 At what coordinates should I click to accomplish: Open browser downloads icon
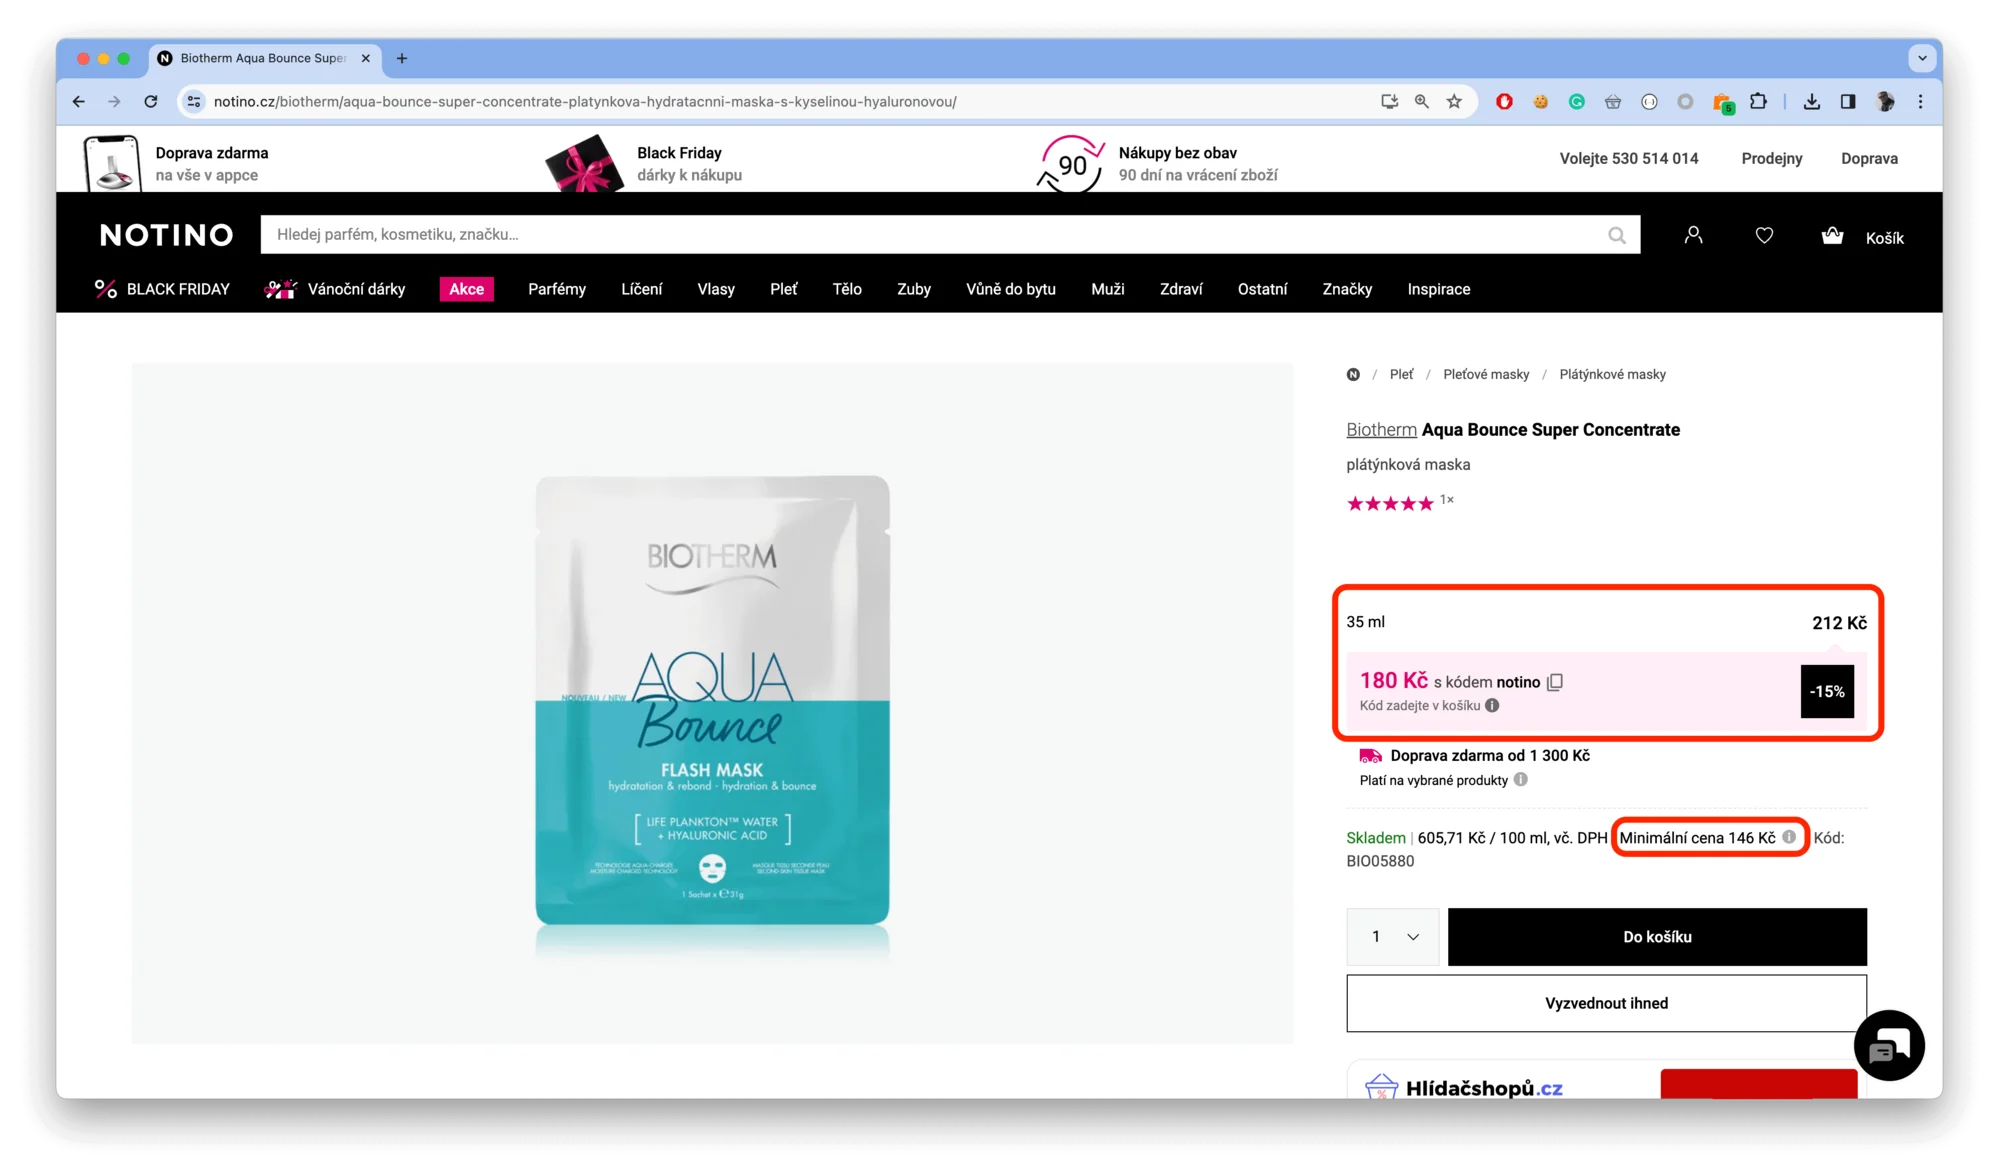click(x=1811, y=101)
